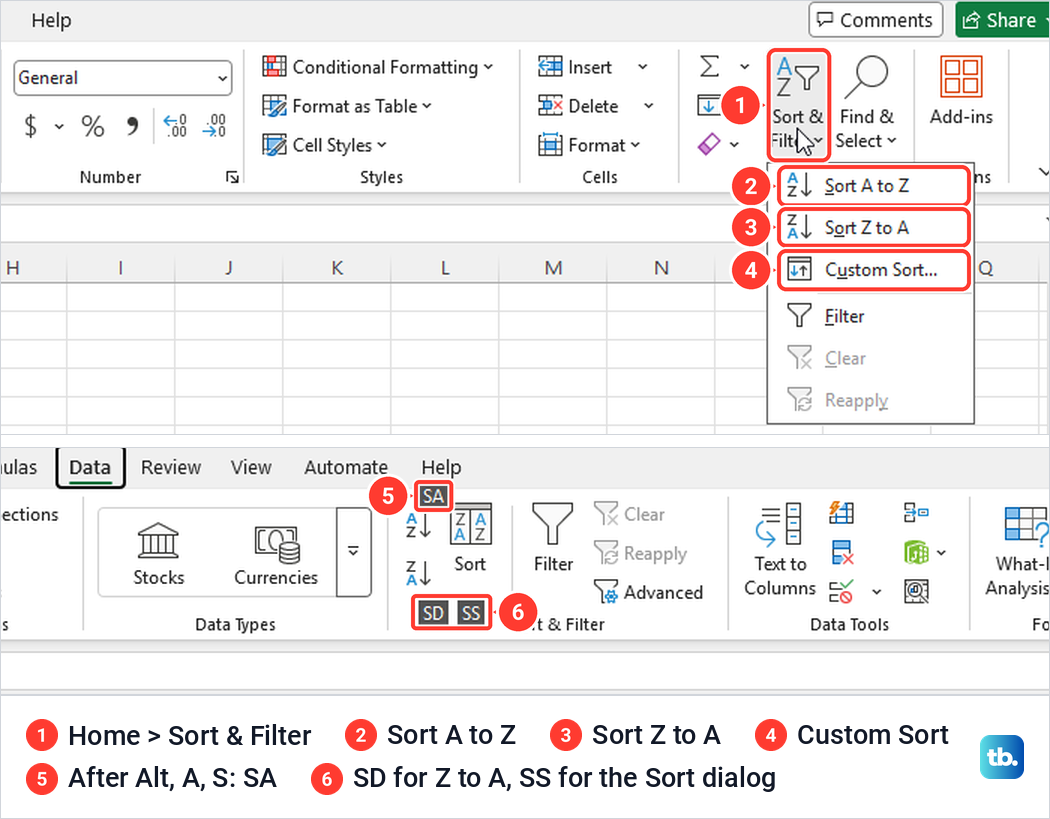Screen dimensions: 1050x819
Task: Click Increase Decimal icon
Action: tap(175, 125)
